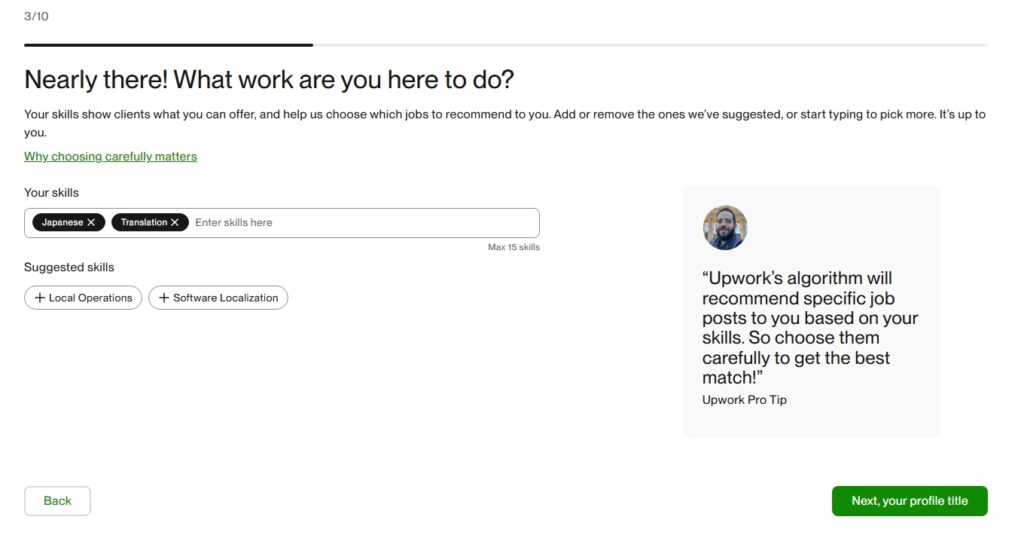Go back using the Back button

click(x=57, y=501)
